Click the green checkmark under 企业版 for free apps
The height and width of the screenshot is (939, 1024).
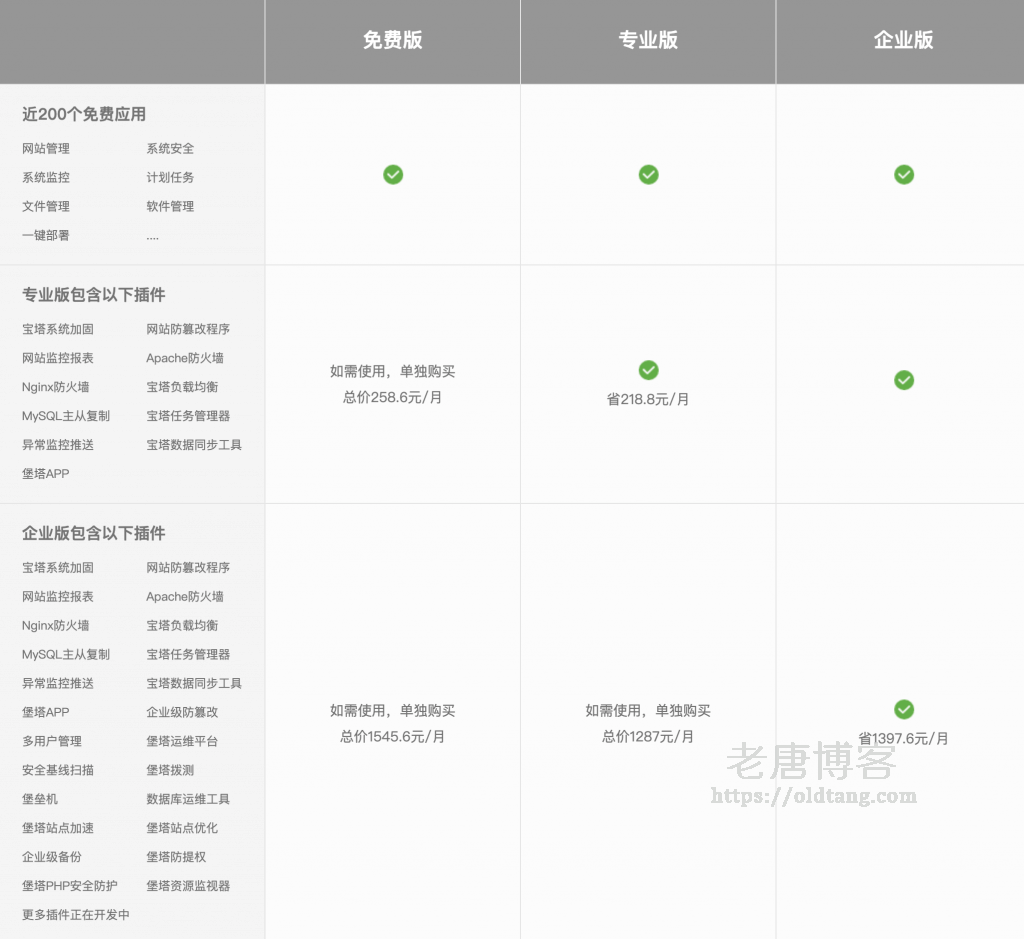[904, 174]
